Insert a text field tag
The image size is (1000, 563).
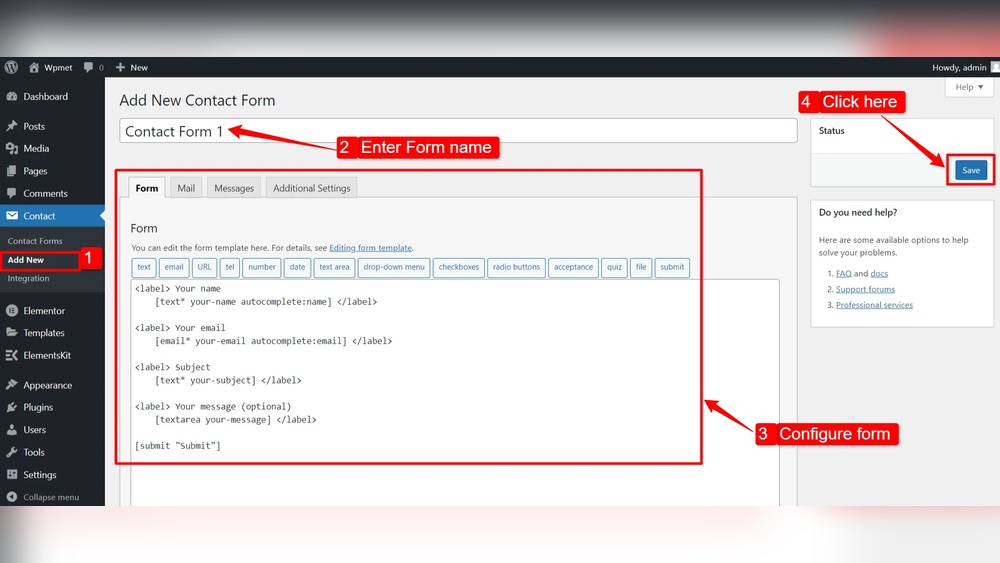144,267
